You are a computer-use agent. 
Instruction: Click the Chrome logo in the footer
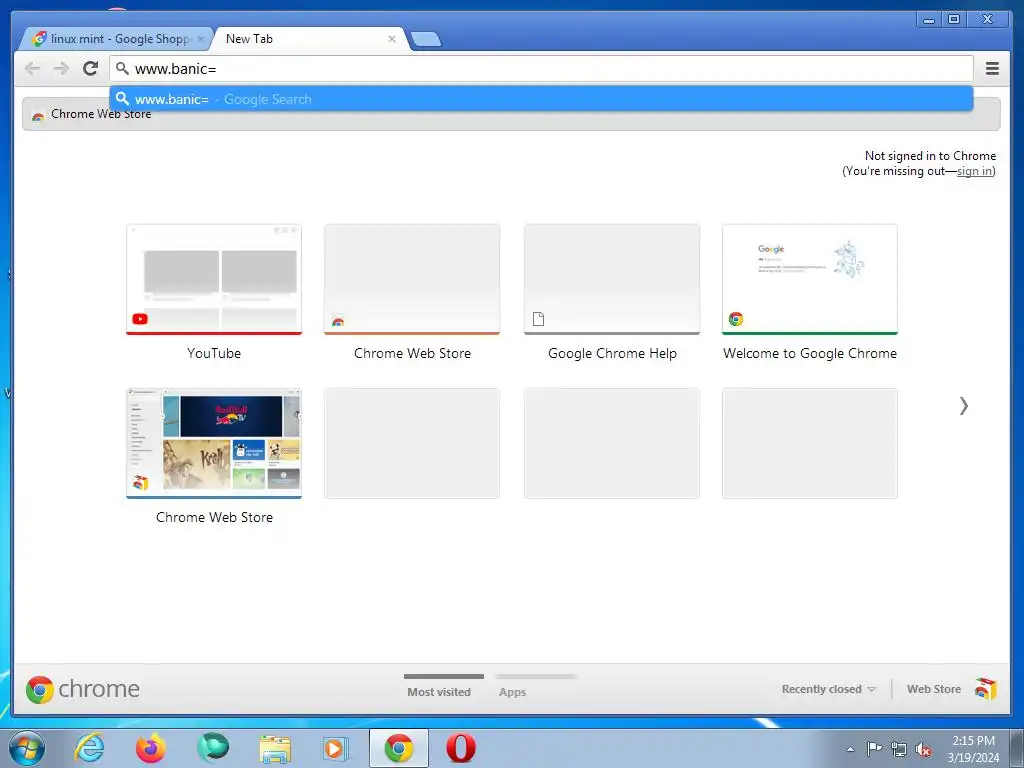pos(82,689)
